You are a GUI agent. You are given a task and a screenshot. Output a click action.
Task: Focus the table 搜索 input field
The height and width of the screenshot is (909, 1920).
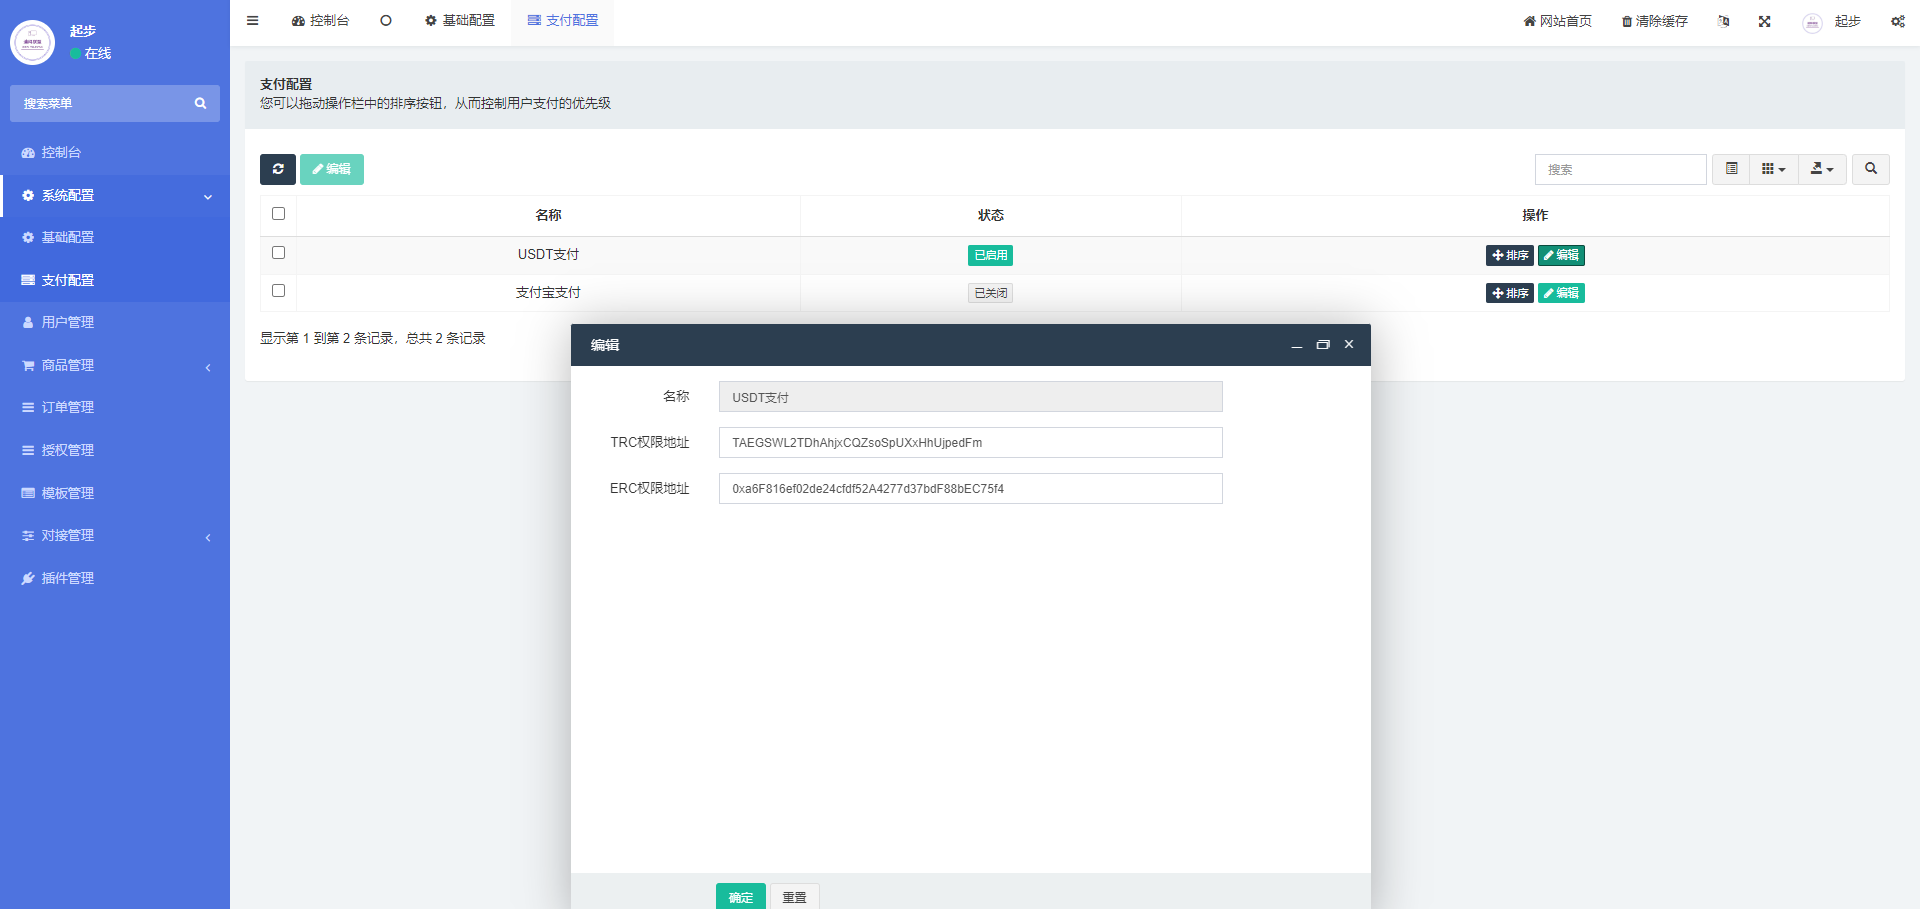tap(1620, 169)
